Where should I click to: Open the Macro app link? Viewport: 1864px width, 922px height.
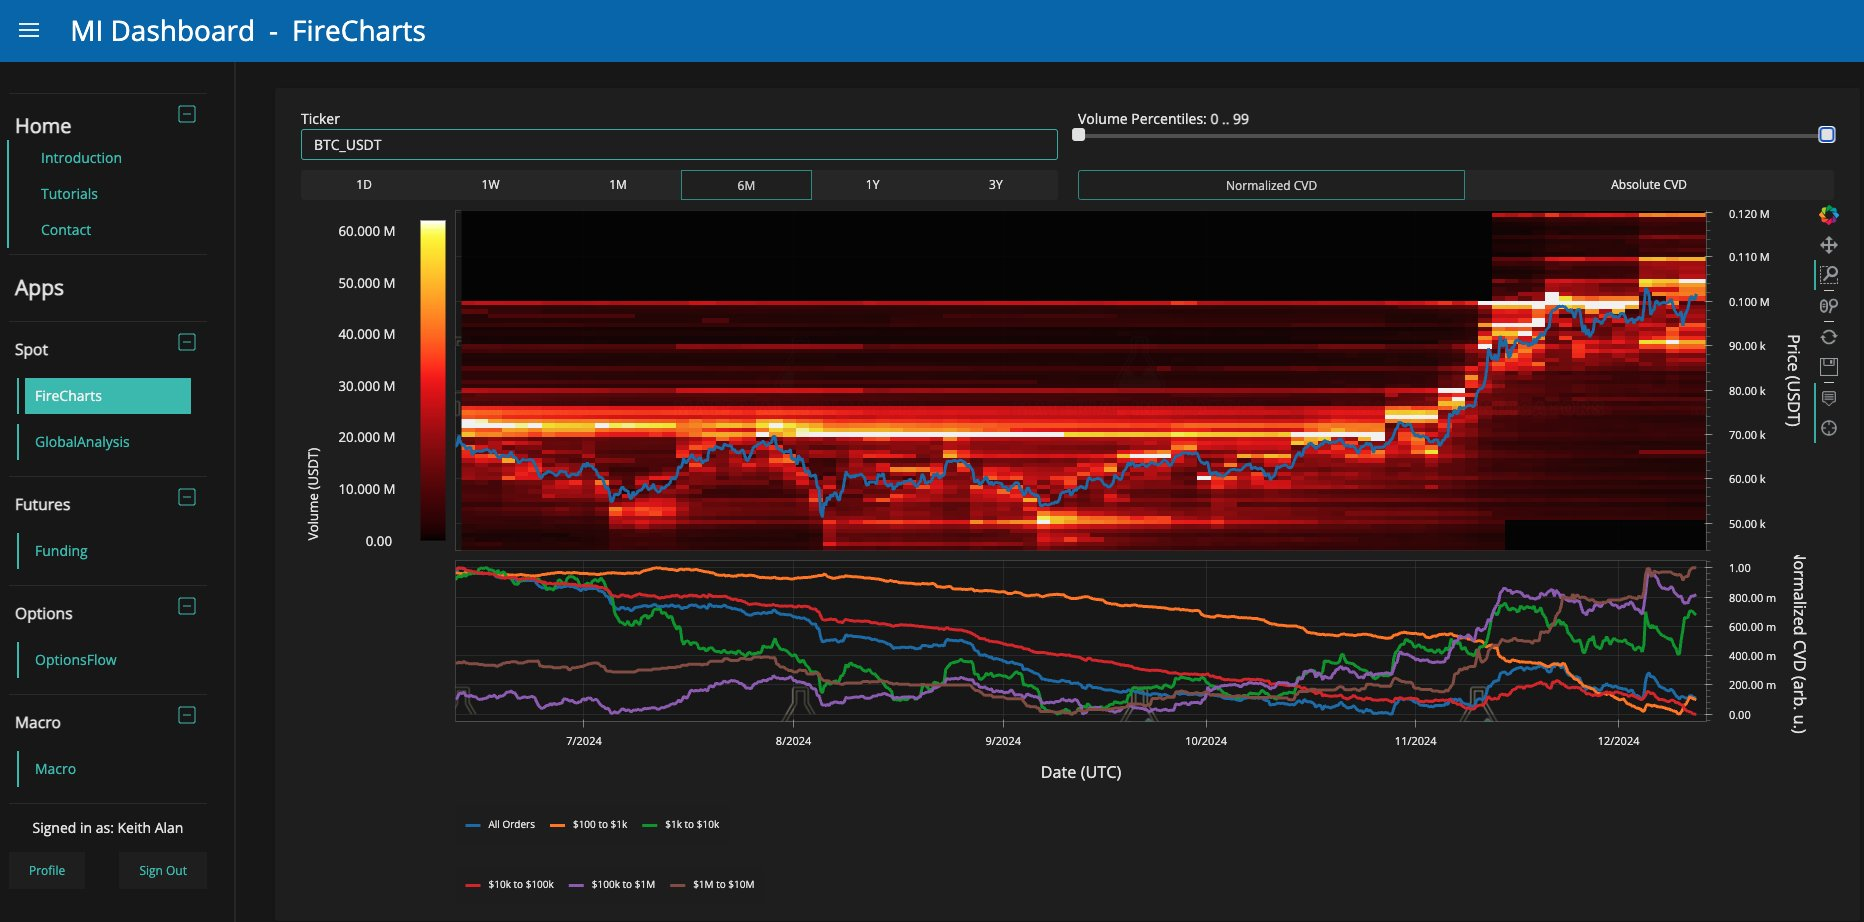pyautogui.click(x=55, y=769)
